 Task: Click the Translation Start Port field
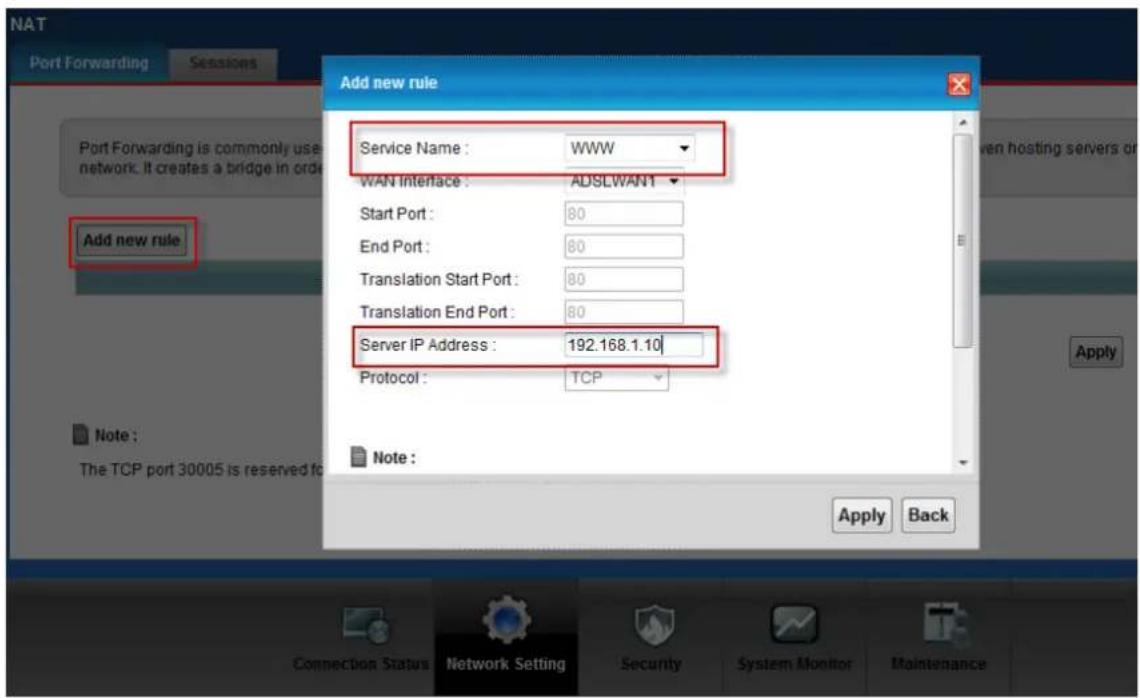(x=624, y=279)
